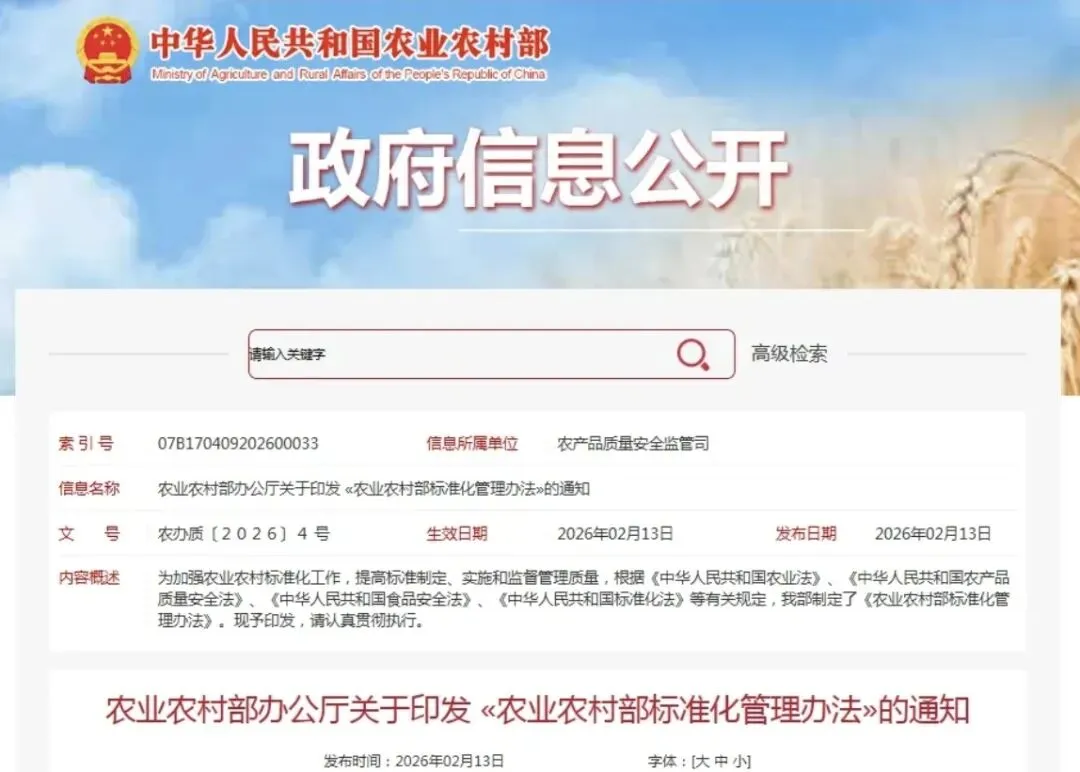Click the 索引号 label
Screen dimensions: 1080x772
pos(86,444)
